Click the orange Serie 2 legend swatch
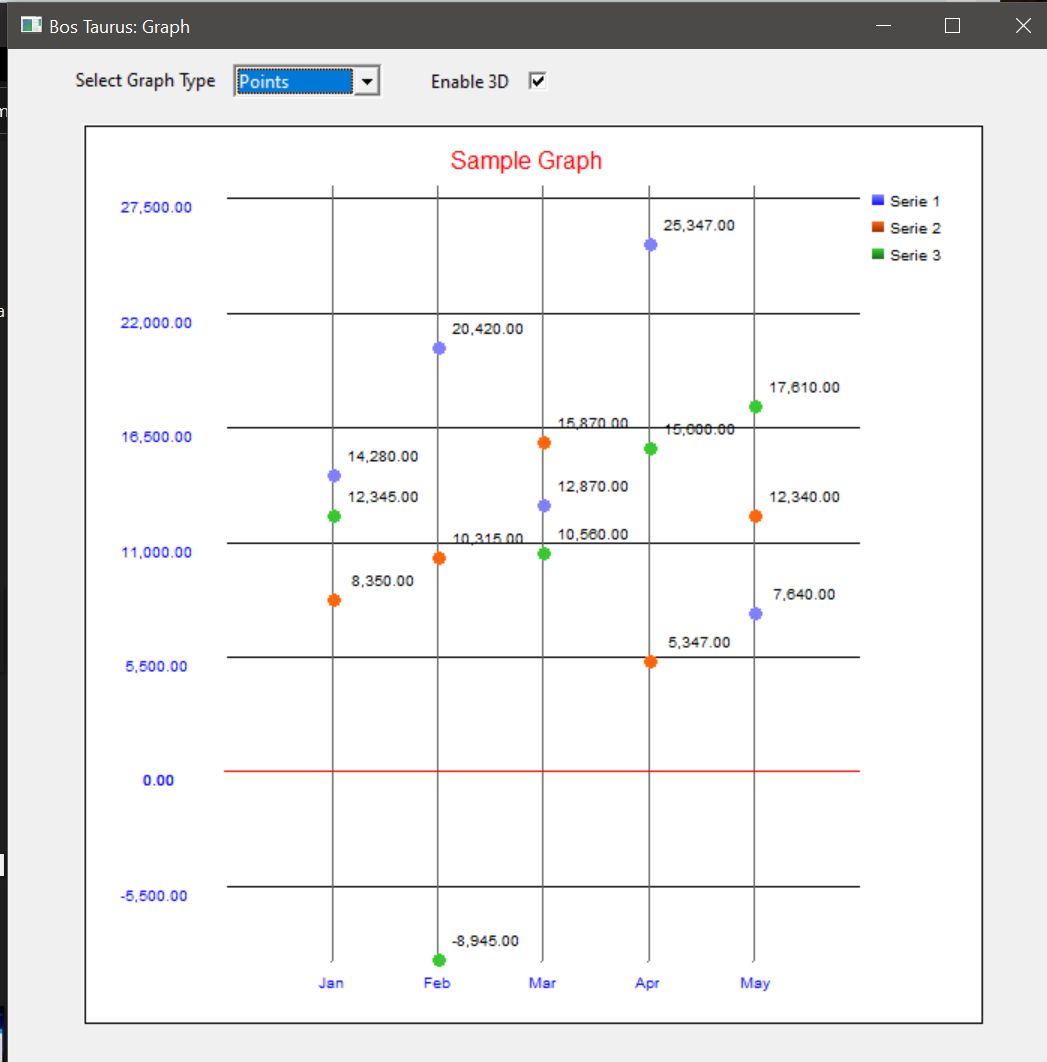The width and height of the screenshot is (1047, 1062). (x=878, y=228)
